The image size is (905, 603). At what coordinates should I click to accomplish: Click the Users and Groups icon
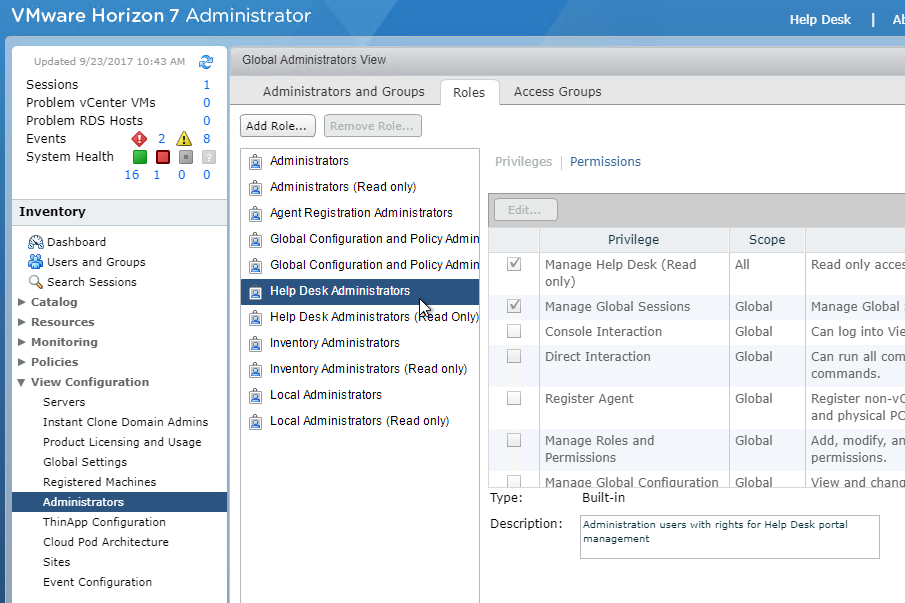(36, 262)
